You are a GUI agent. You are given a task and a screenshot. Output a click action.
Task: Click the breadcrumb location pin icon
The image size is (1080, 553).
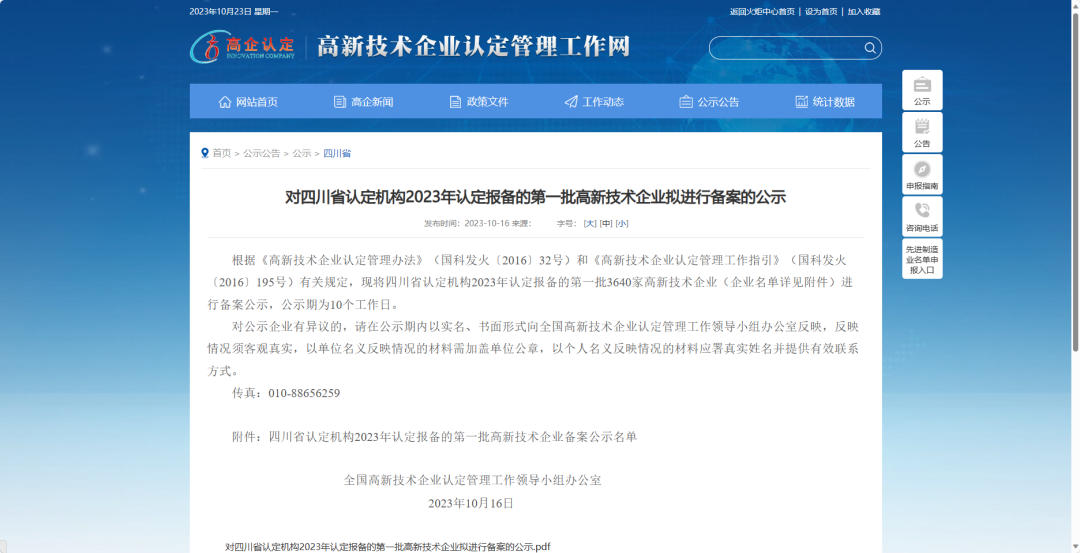[205, 153]
